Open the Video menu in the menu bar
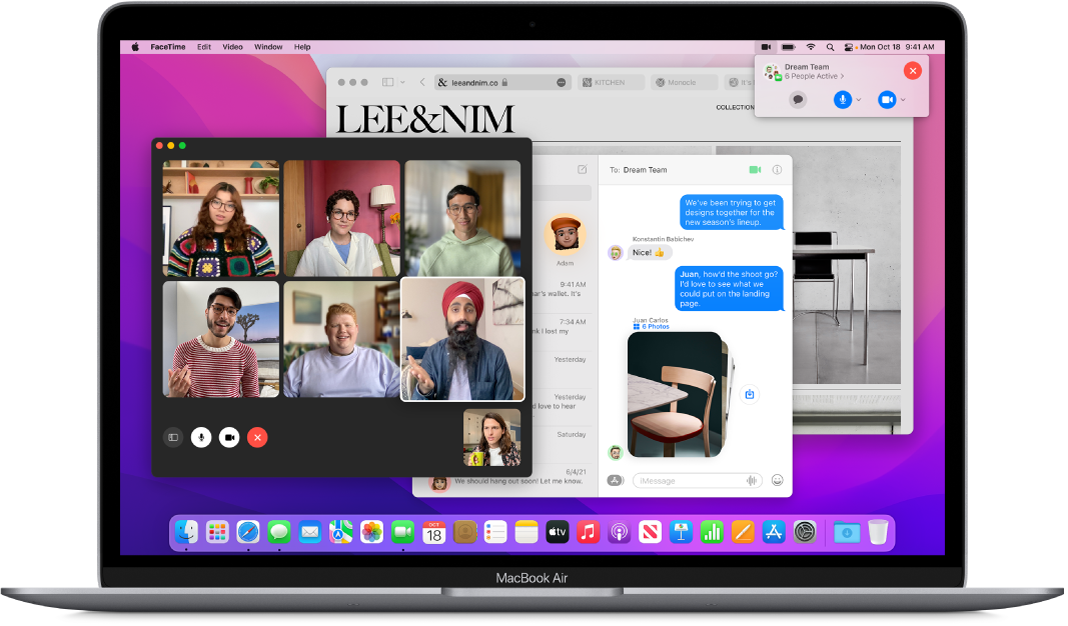1068x626 pixels. pos(232,46)
